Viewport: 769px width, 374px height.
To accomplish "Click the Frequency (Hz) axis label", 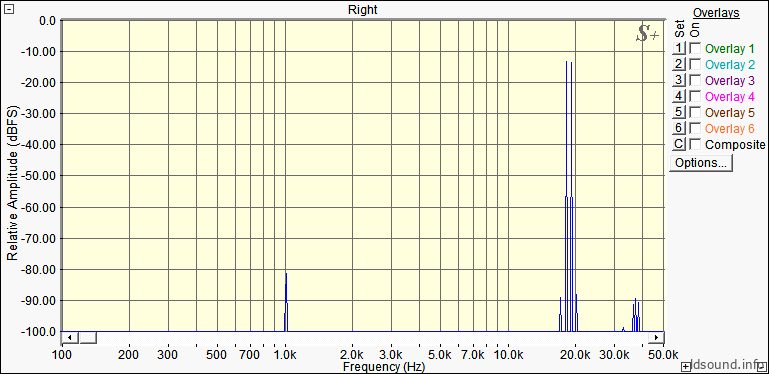I will coord(384,367).
